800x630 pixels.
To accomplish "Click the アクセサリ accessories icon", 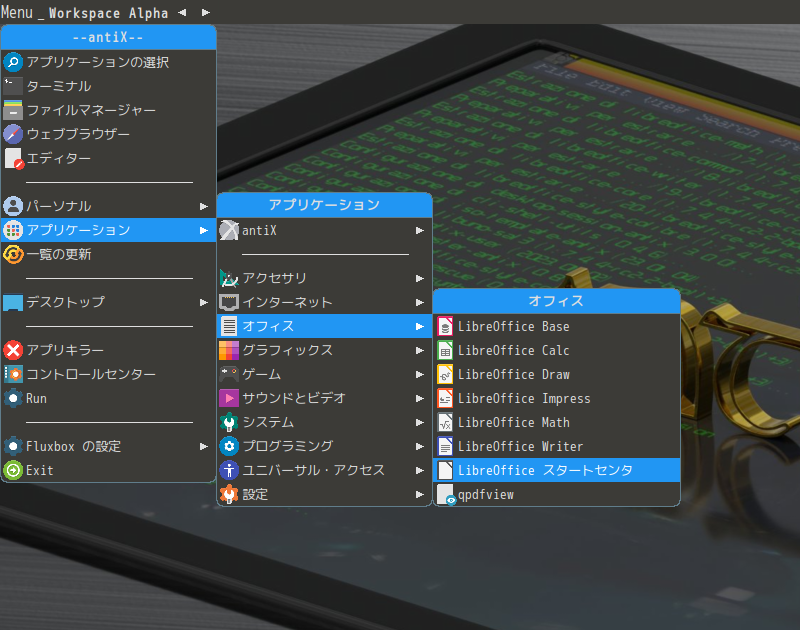I will (229, 278).
